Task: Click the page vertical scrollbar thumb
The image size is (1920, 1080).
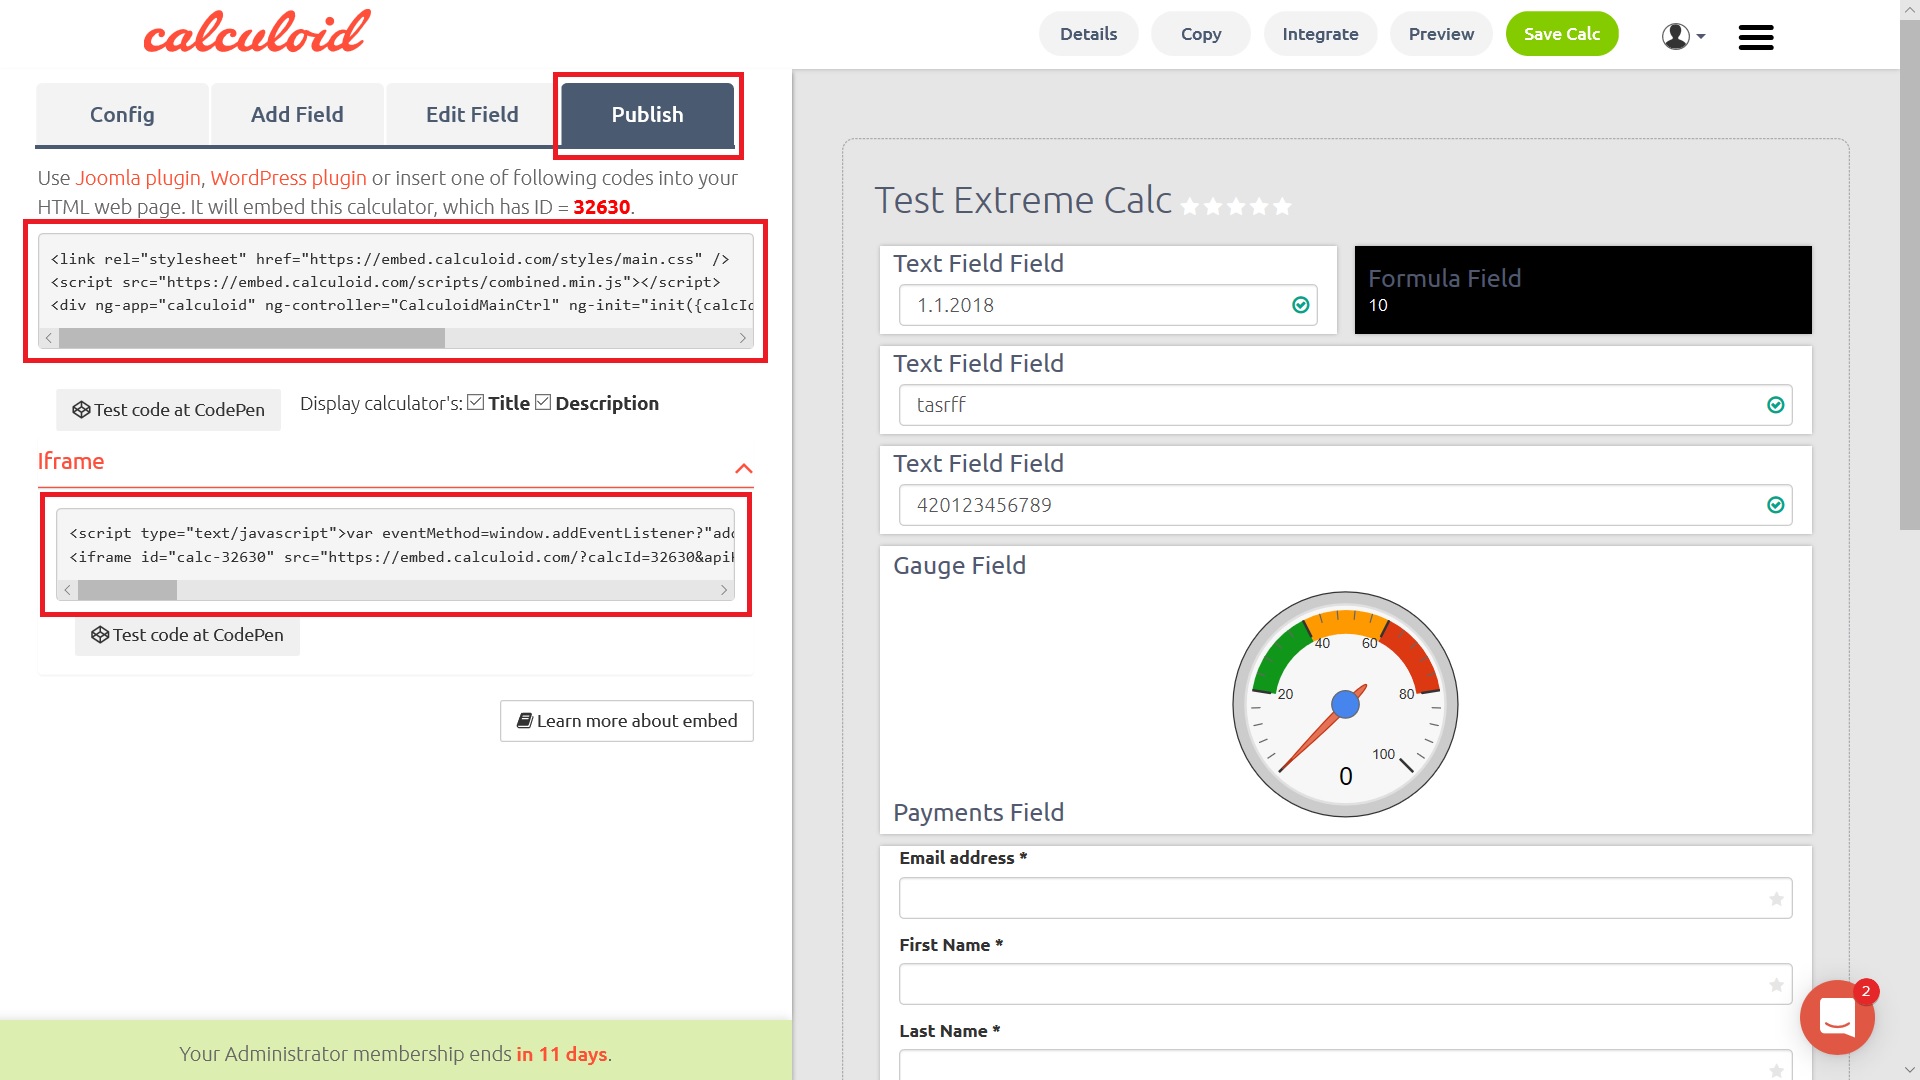Action: pos(1909,275)
